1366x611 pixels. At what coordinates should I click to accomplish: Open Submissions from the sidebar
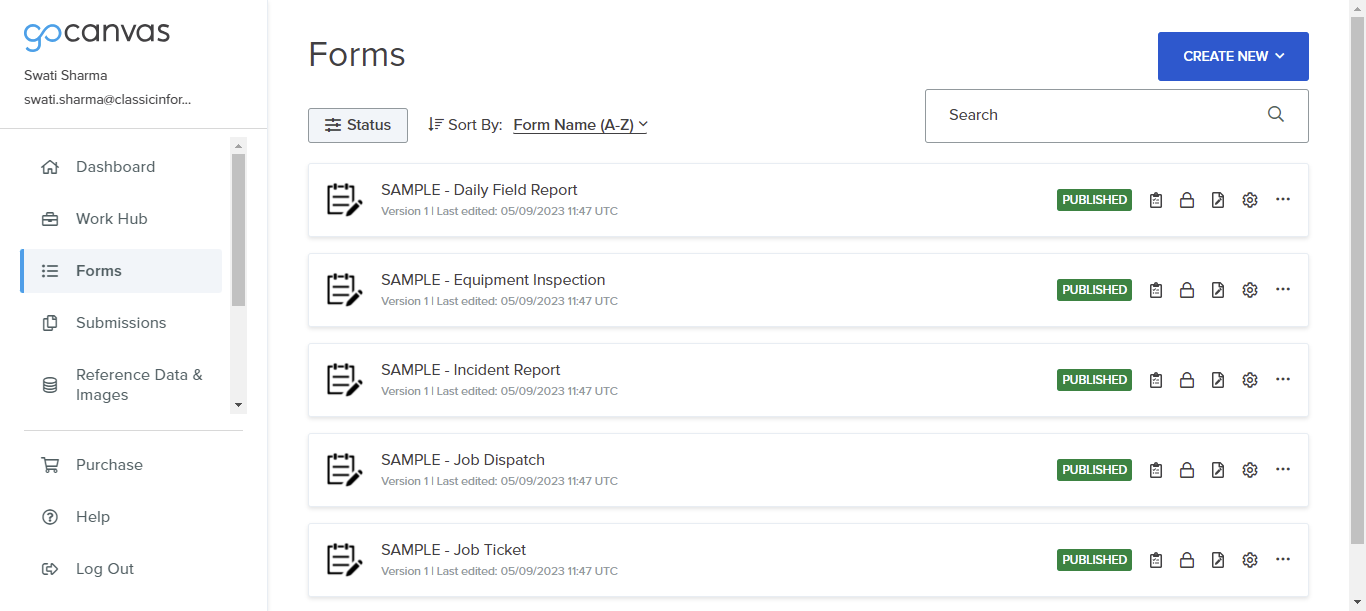pos(121,322)
